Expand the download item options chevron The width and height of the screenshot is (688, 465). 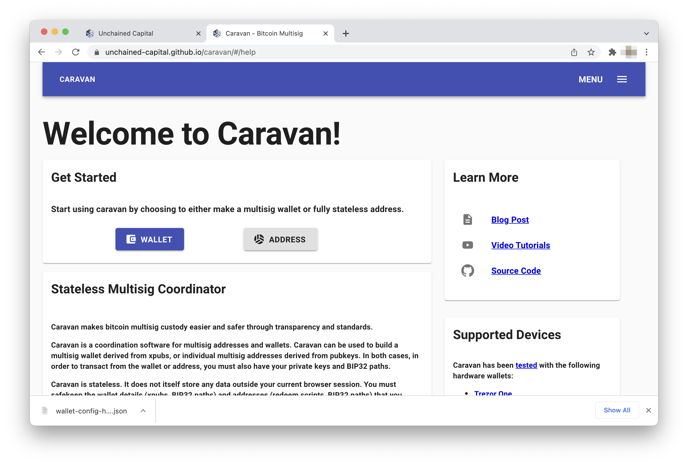(x=143, y=411)
